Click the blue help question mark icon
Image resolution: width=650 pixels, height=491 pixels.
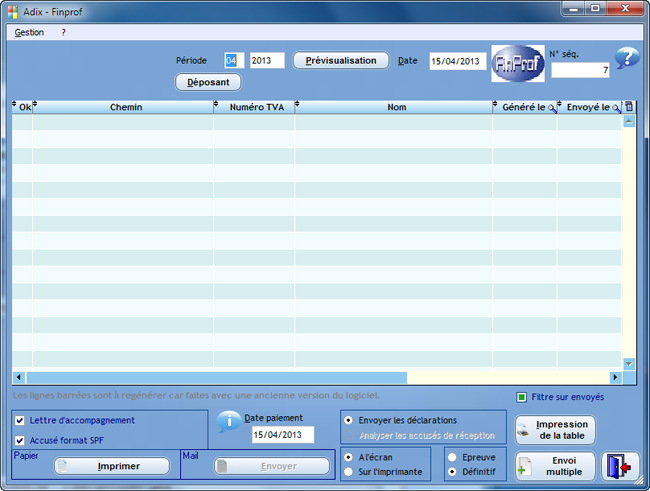627,59
